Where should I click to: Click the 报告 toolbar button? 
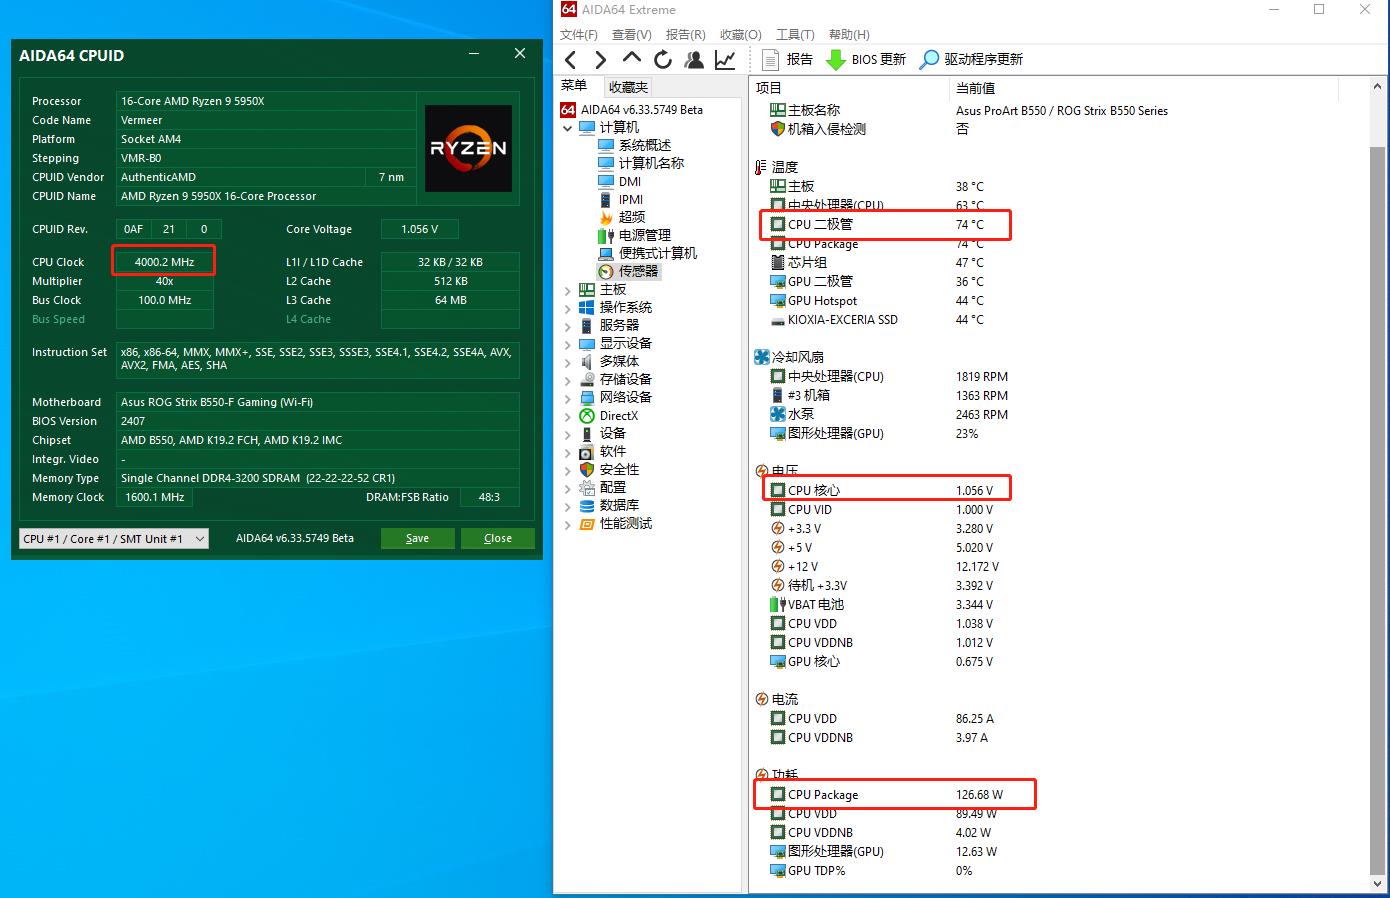click(x=788, y=60)
